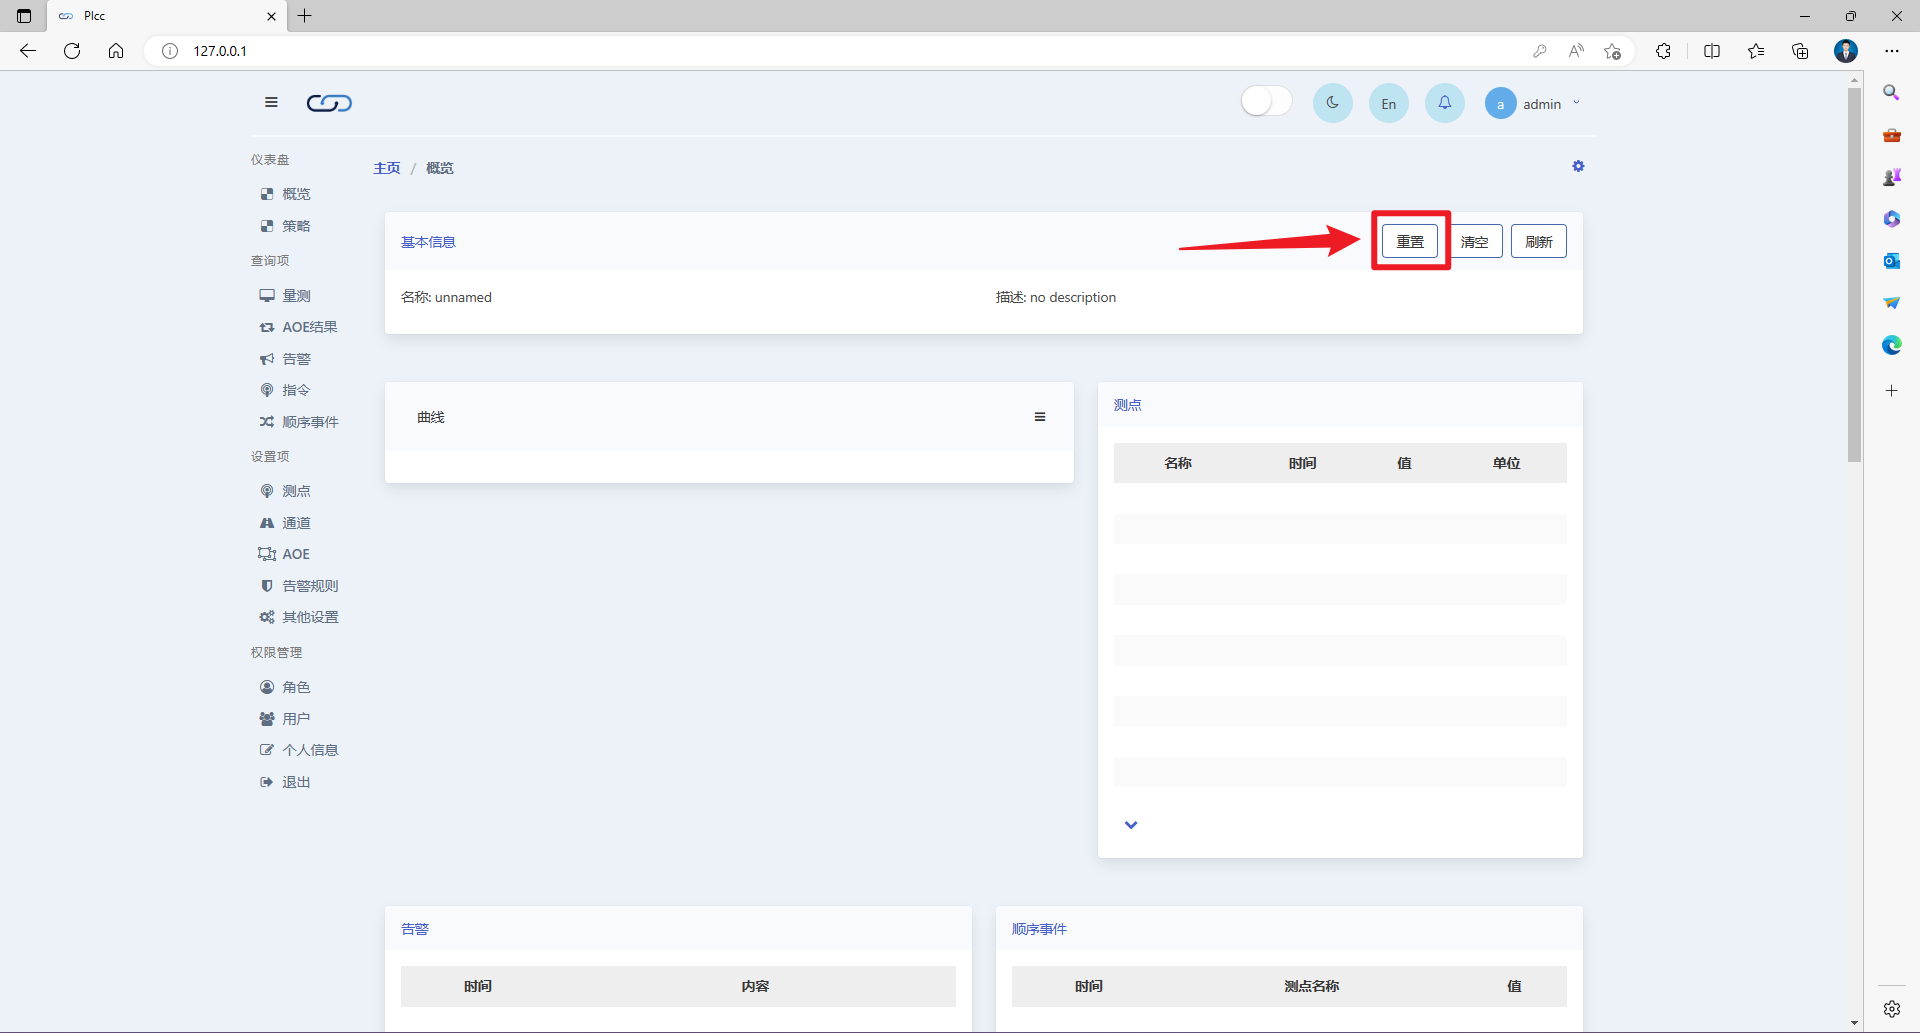Open the AOE结果 sidebar item
The width and height of the screenshot is (1920, 1033).
pos(299,327)
